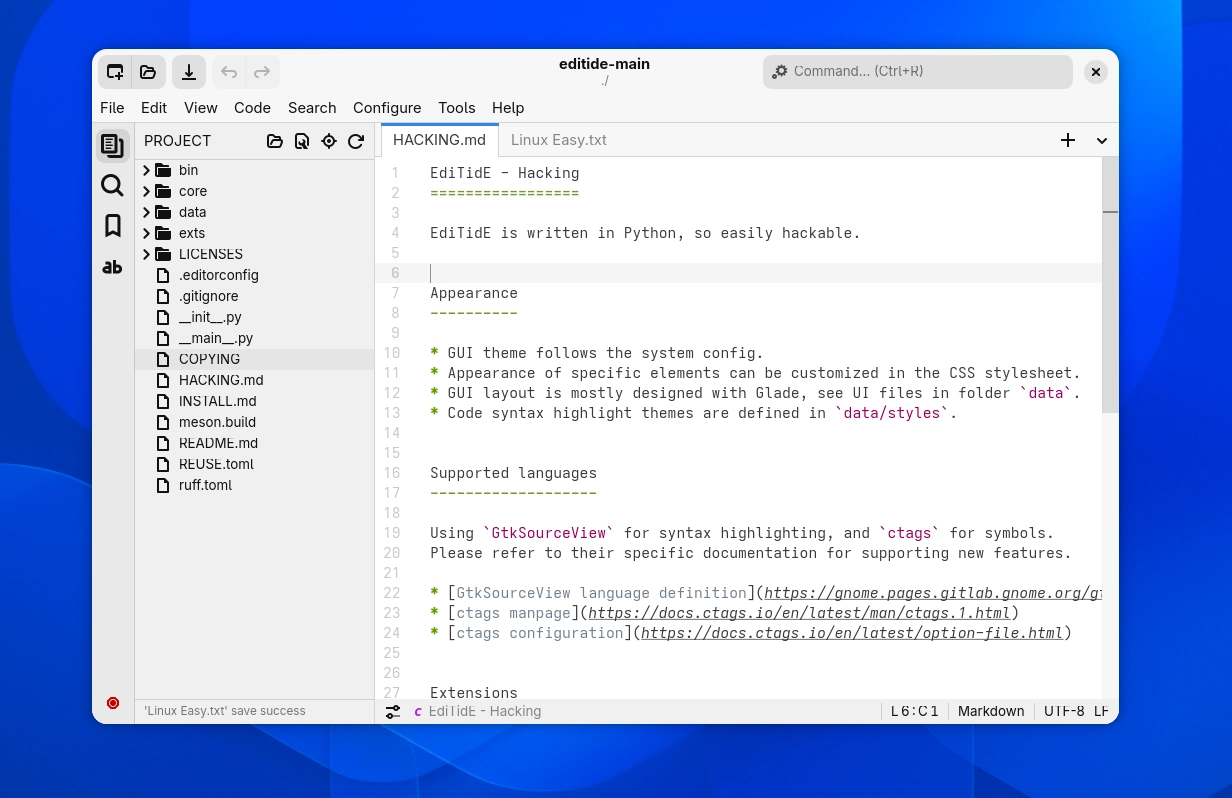
Task: Select ruff.toml in project tree
Action: click(x=205, y=485)
